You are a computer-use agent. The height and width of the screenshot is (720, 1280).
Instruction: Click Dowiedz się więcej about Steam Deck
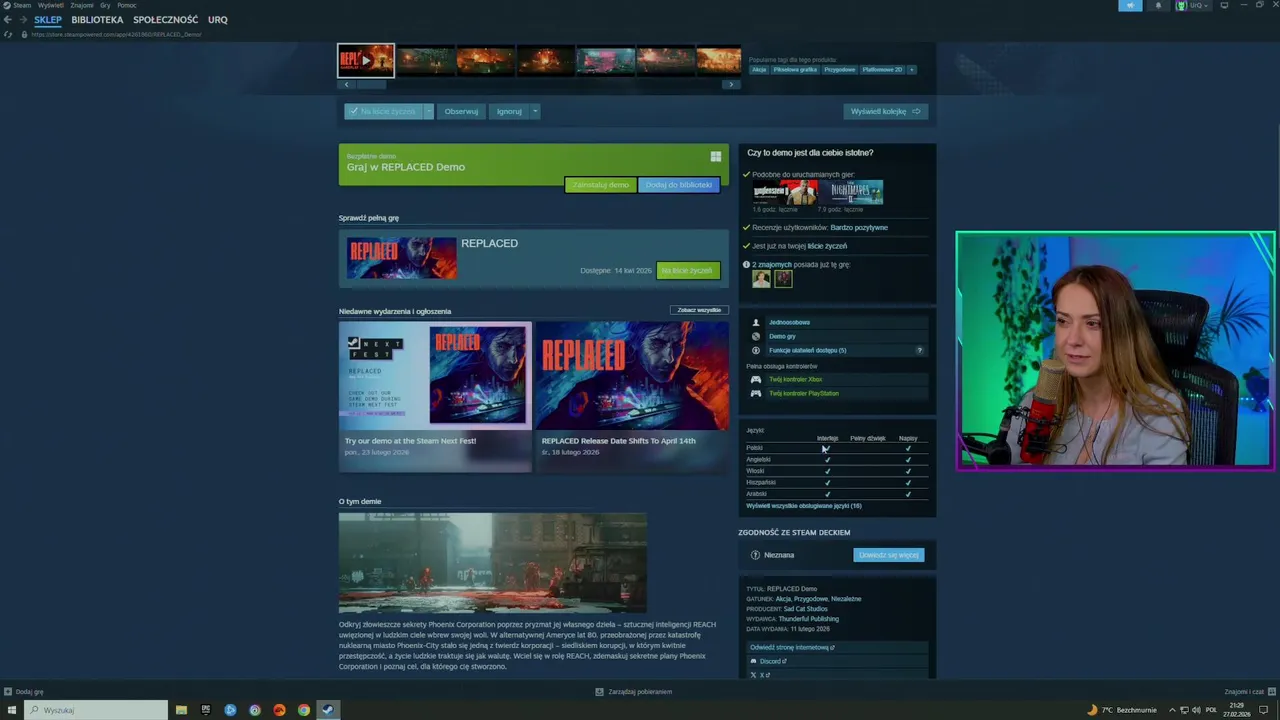pos(889,555)
